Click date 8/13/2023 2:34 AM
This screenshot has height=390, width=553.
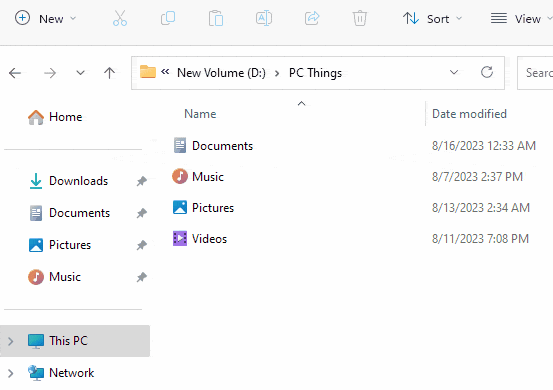[481, 208]
